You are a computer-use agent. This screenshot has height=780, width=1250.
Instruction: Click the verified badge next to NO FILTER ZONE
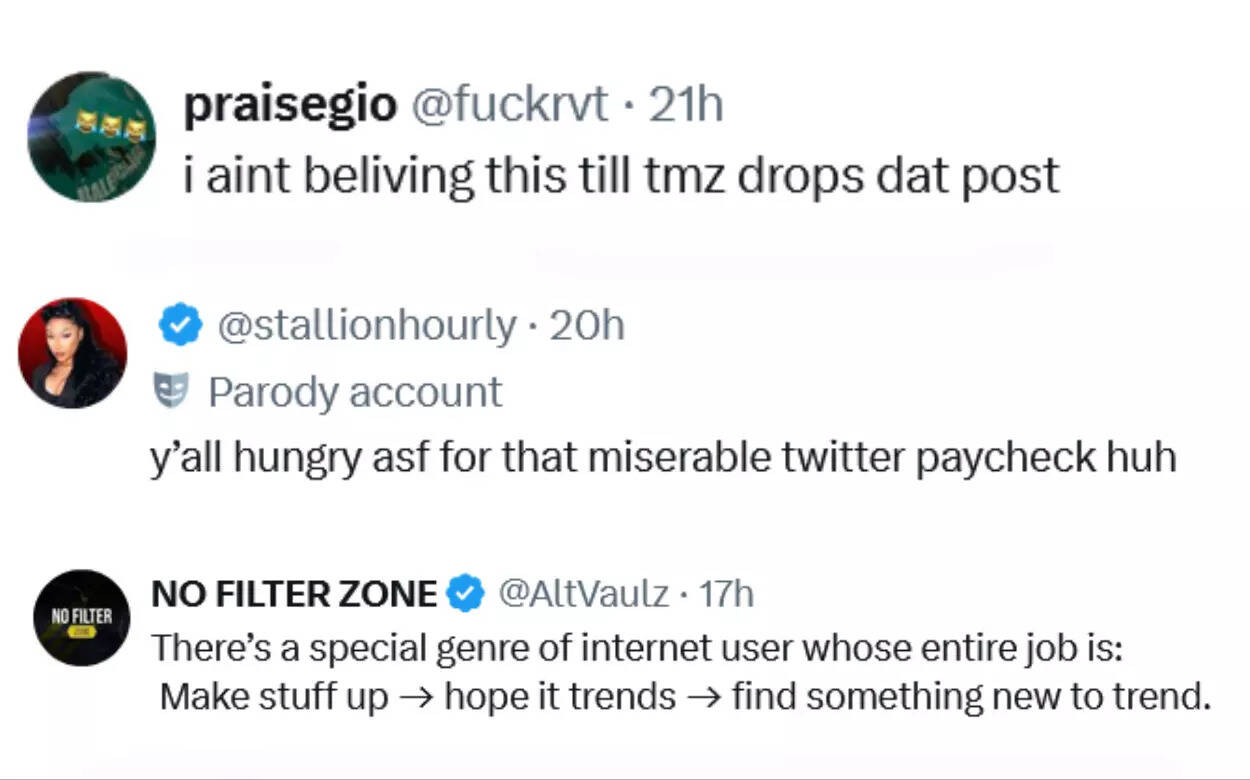click(x=464, y=594)
